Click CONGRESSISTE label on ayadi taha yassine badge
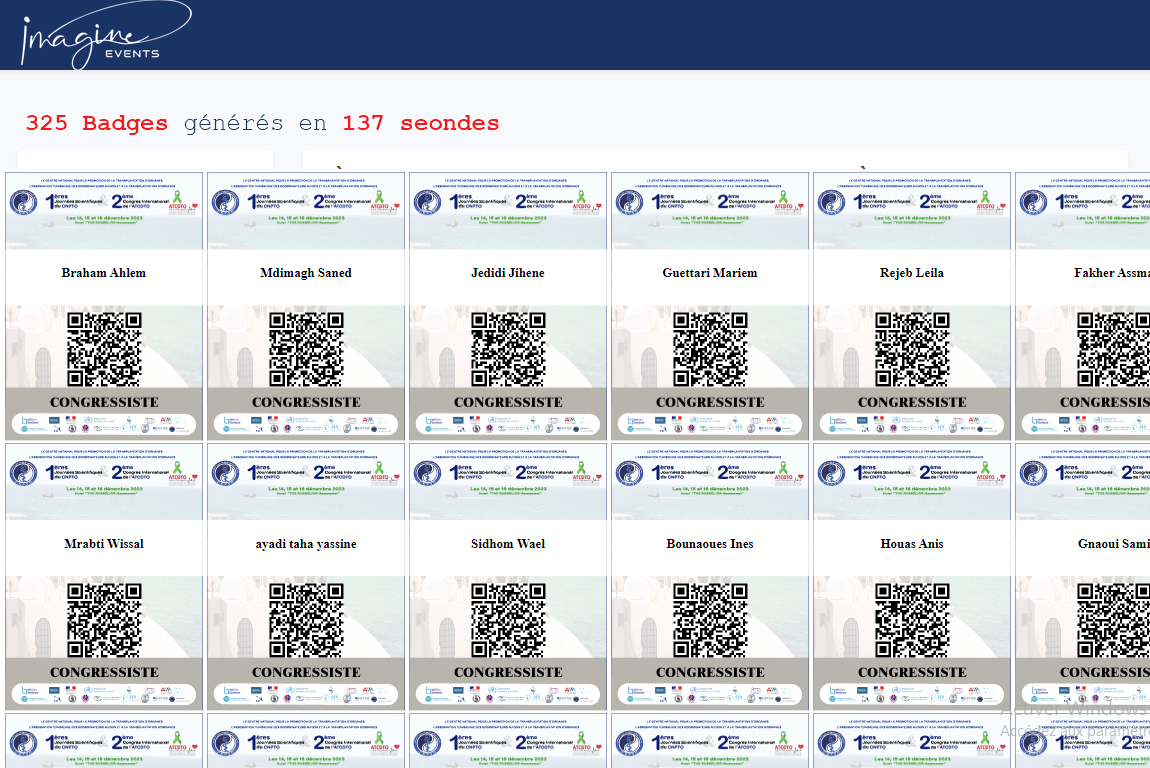 [306, 672]
